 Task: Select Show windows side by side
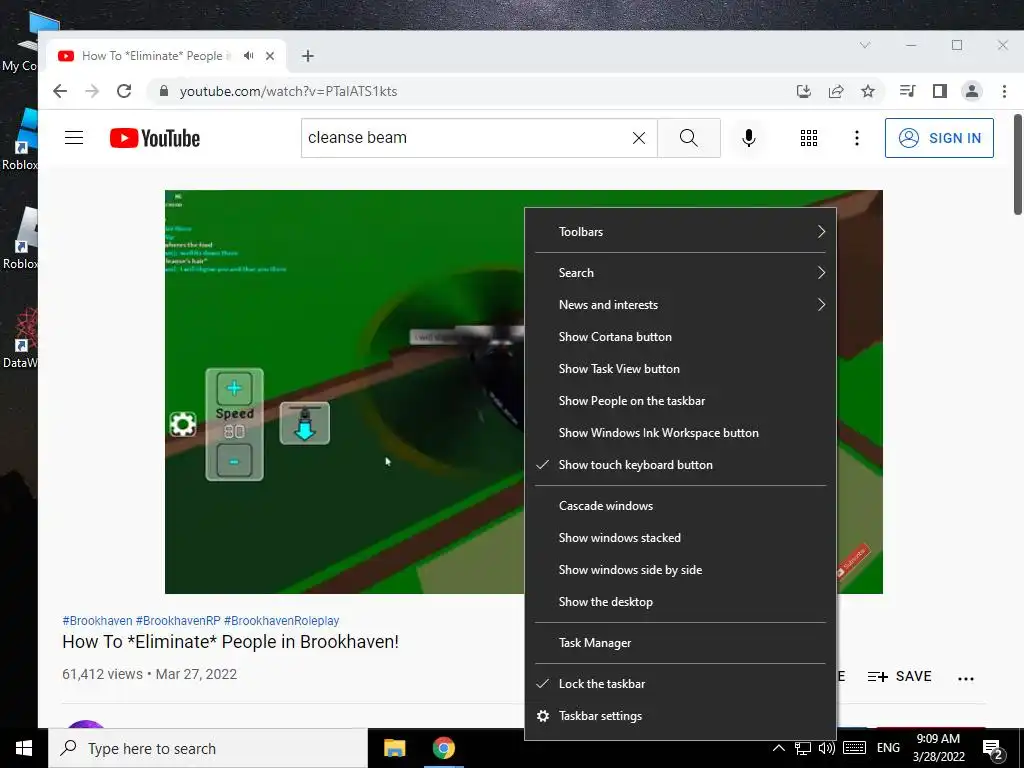(x=680, y=570)
